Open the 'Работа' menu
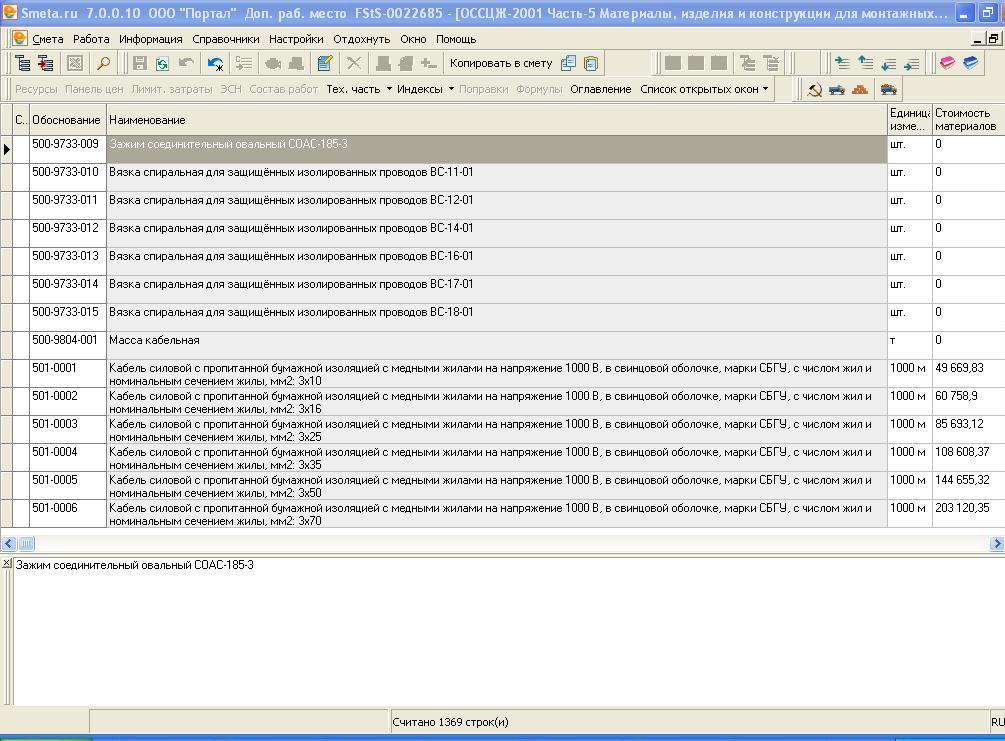The height and width of the screenshot is (741, 1005). (x=91, y=39)
